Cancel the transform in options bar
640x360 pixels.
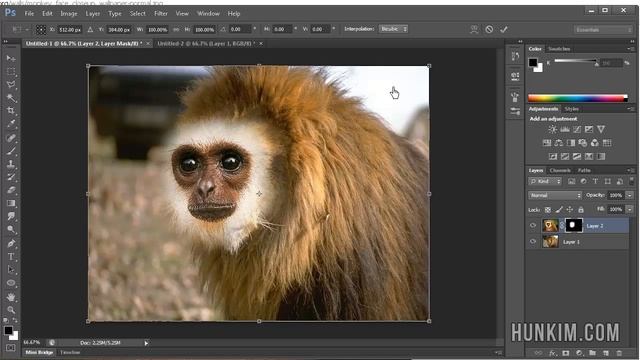point(489,29)
